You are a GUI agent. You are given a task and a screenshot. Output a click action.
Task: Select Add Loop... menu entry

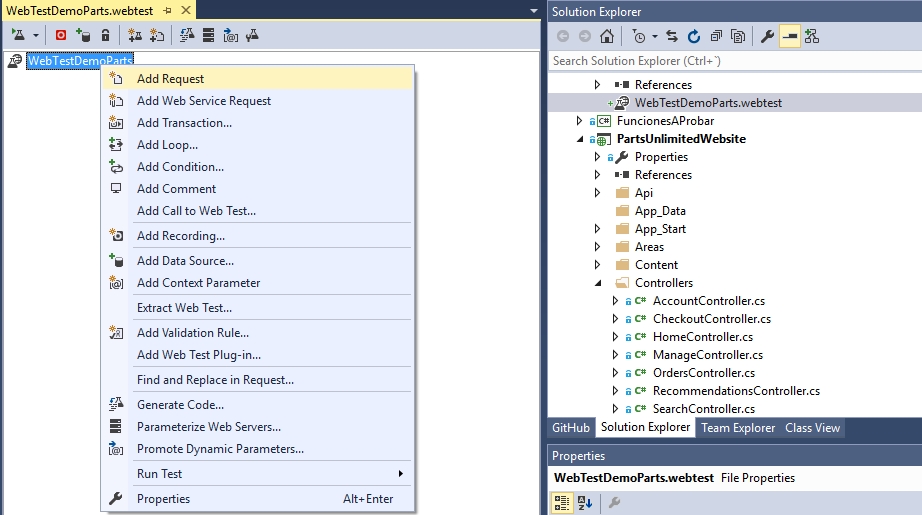click(x=258, y=145)
